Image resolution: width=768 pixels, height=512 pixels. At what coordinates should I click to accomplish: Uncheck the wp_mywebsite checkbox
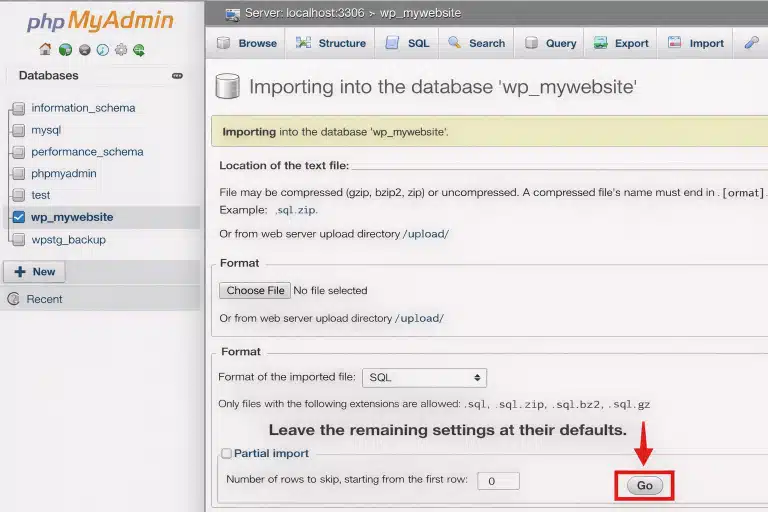coord(19,217)
